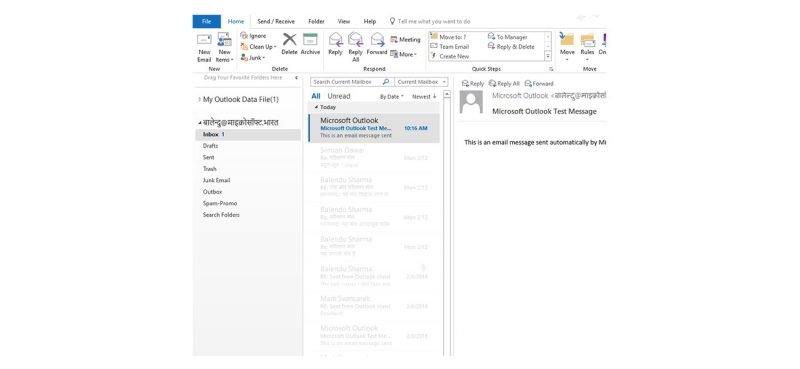This screenshot has height=369, width=800.
Task: Delete the selected email using ribbon
Action: click(x=289, y=44)
